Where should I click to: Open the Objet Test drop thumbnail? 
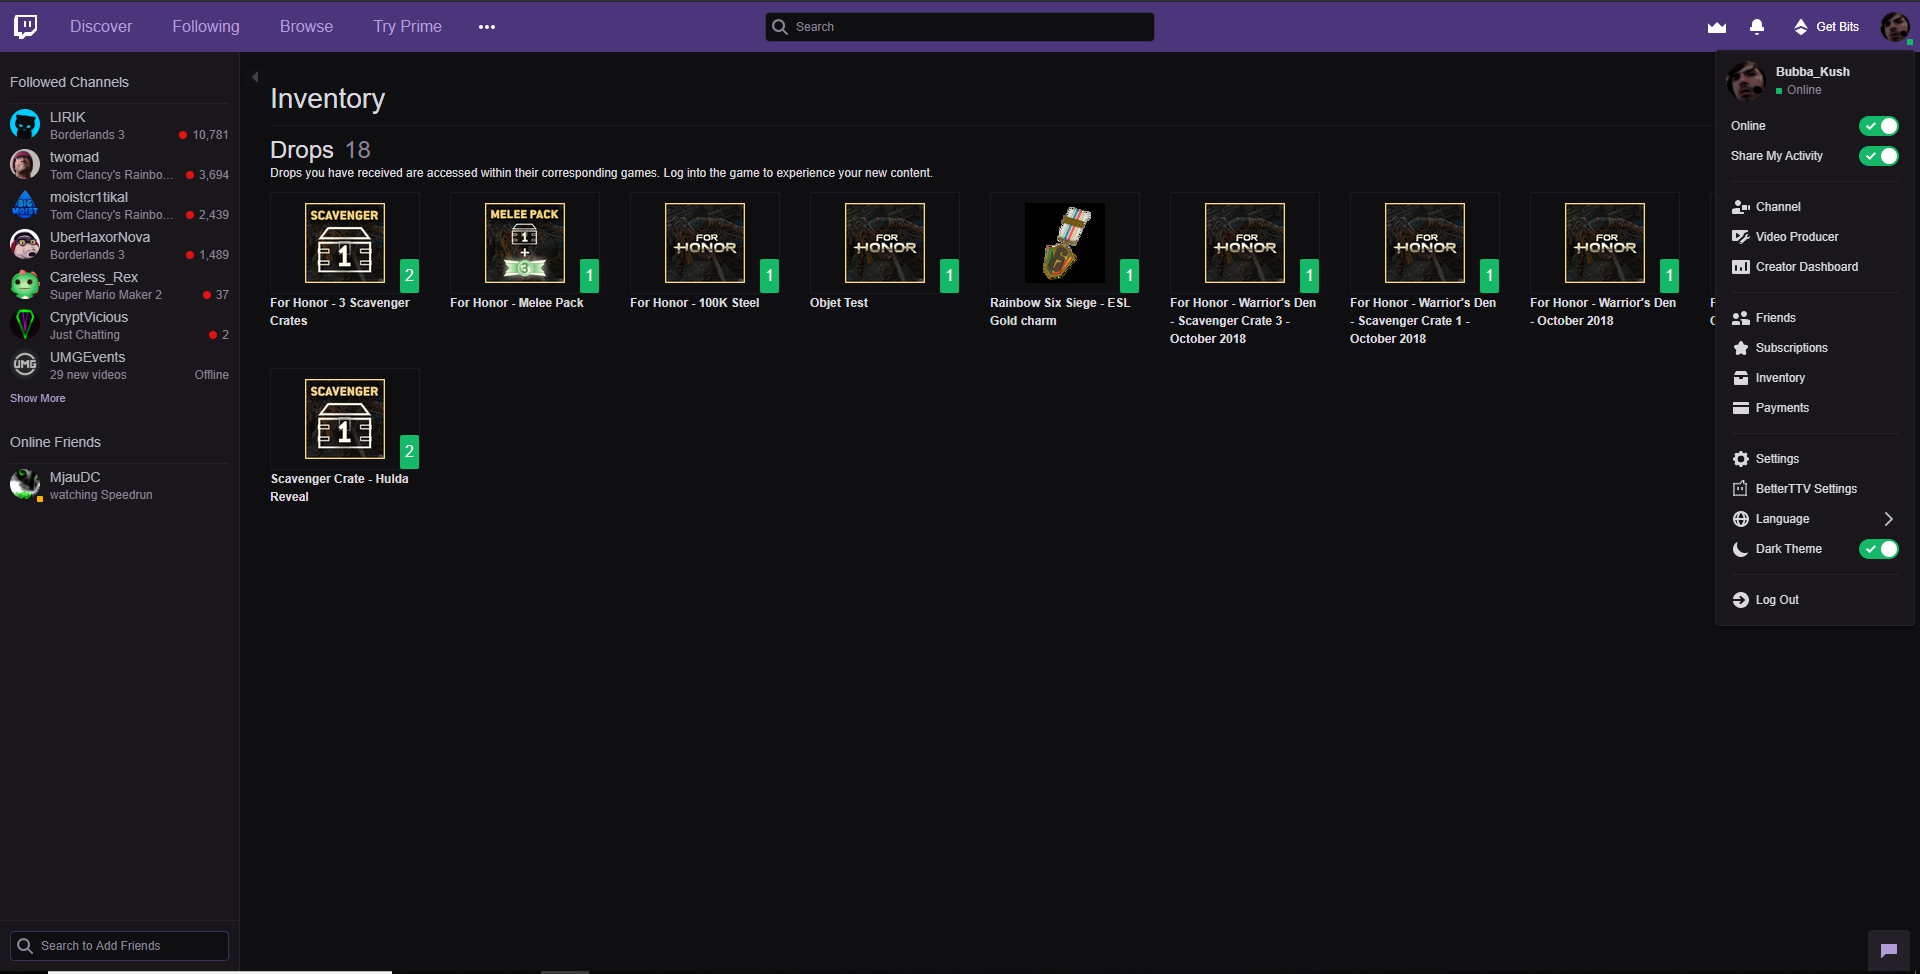tap(885, 243)
